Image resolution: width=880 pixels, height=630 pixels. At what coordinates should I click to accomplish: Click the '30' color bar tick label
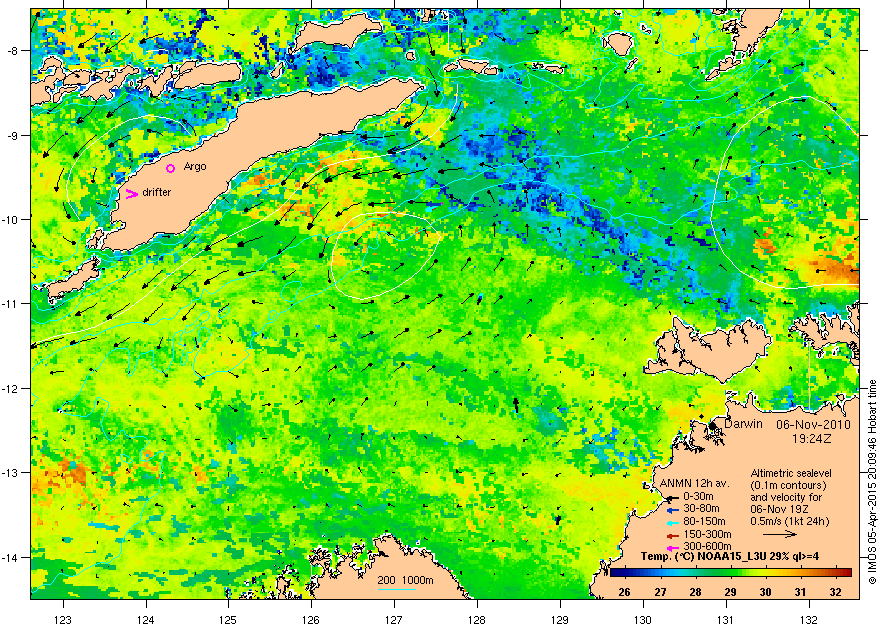click(766, 592)
